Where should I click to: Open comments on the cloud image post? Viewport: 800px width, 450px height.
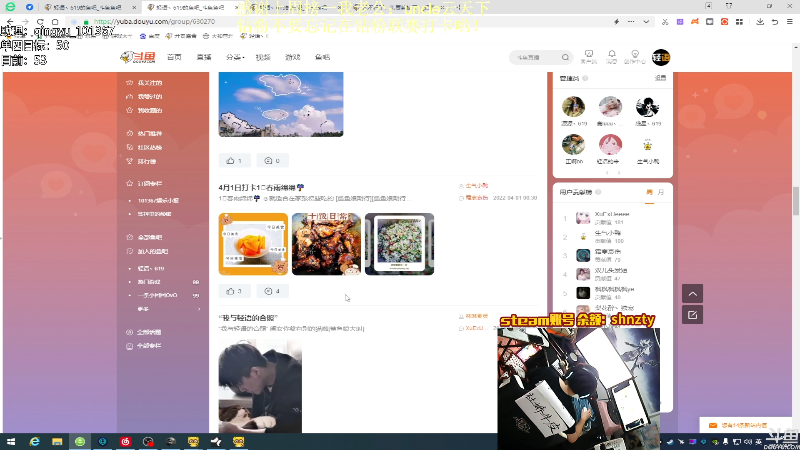272,160
